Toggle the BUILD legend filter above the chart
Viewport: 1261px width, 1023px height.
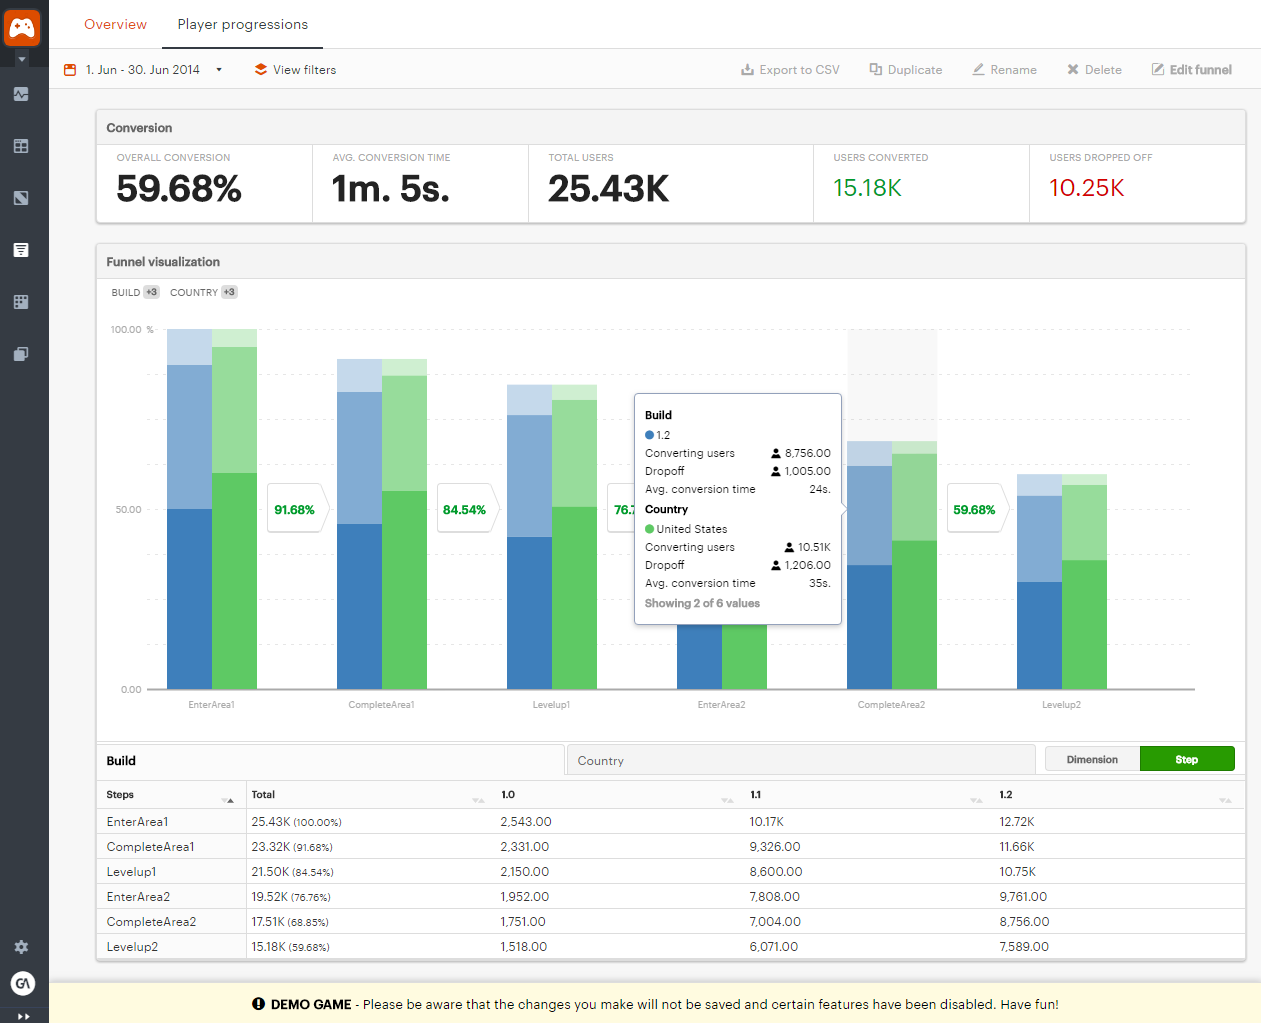click(x=134, y=292)
